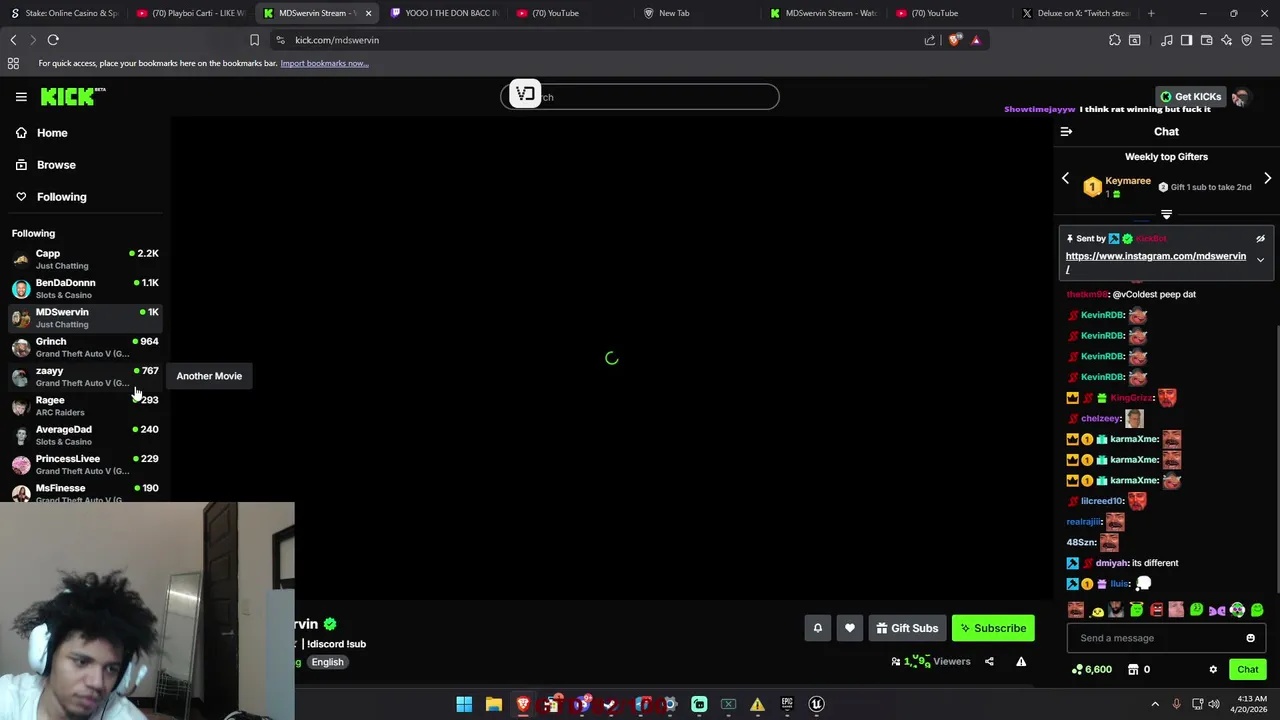Open Grinch's channel in Following list
The width and height of the screenshot is (1280, 720).
coord(85,347)
